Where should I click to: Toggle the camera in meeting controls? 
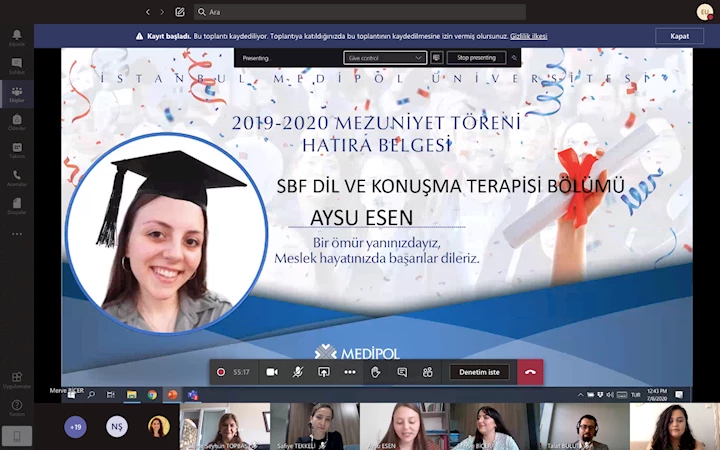click(x=272, y=372)
